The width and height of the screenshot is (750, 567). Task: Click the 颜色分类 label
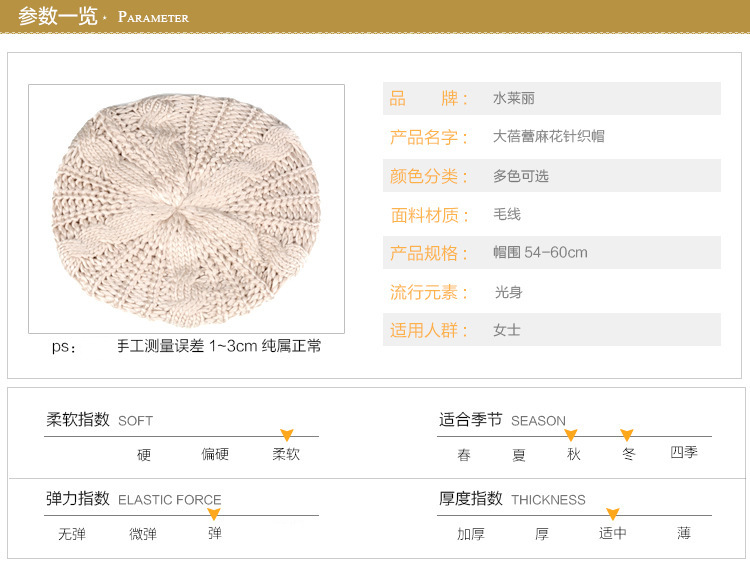429,176
